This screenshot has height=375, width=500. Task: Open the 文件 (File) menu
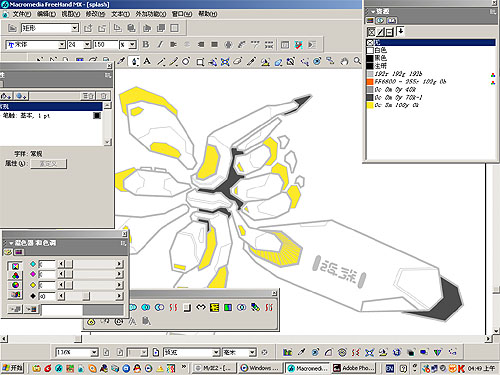[x=21, y=14]
